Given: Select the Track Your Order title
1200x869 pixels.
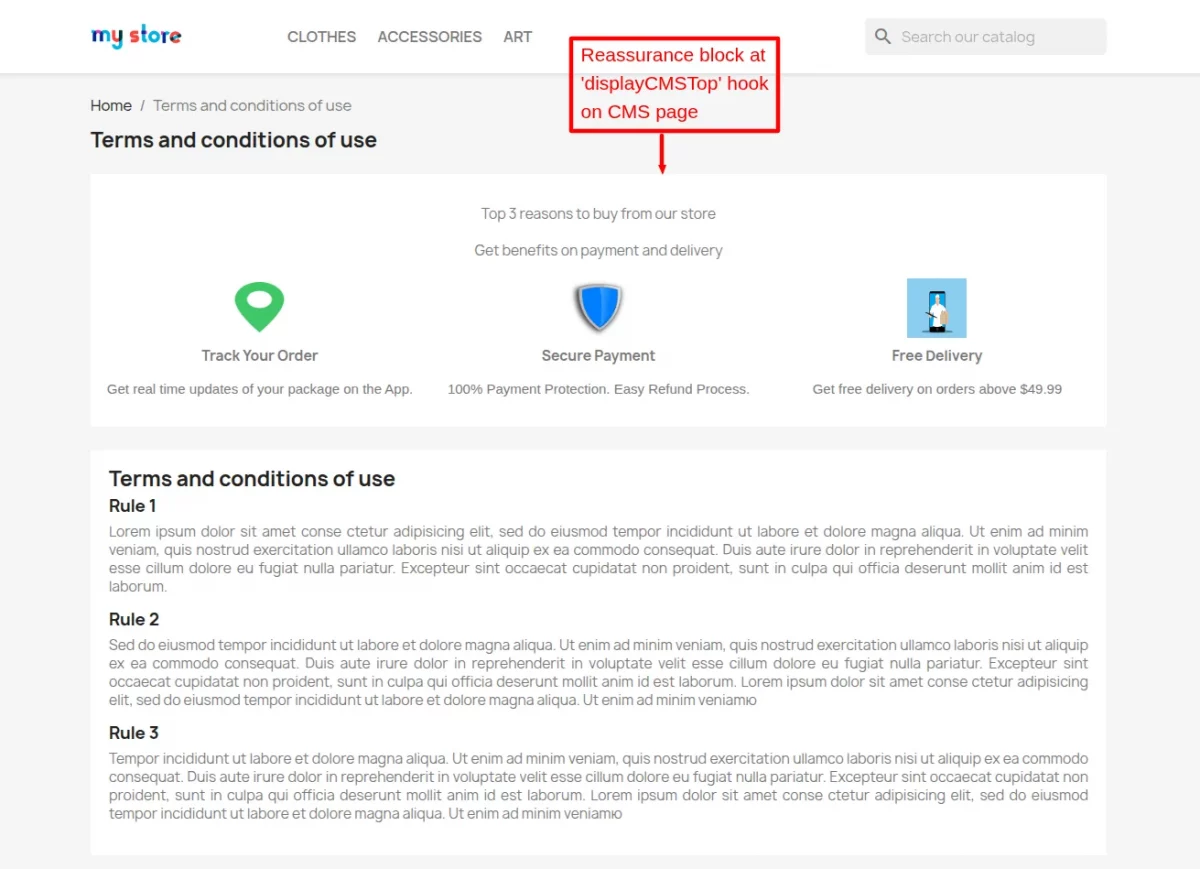Looking at the screenshot, I should [x=259, y=356].
